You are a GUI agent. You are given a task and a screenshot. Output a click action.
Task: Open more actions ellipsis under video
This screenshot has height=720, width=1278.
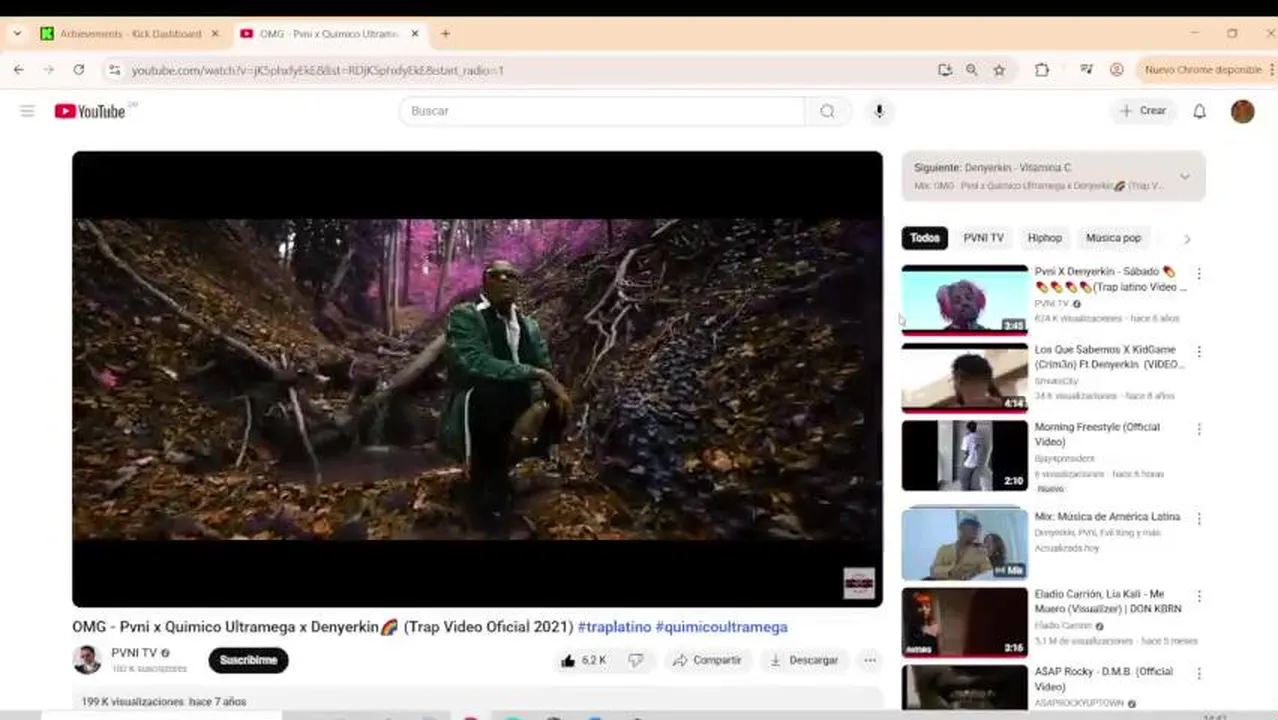click(870, 660)
